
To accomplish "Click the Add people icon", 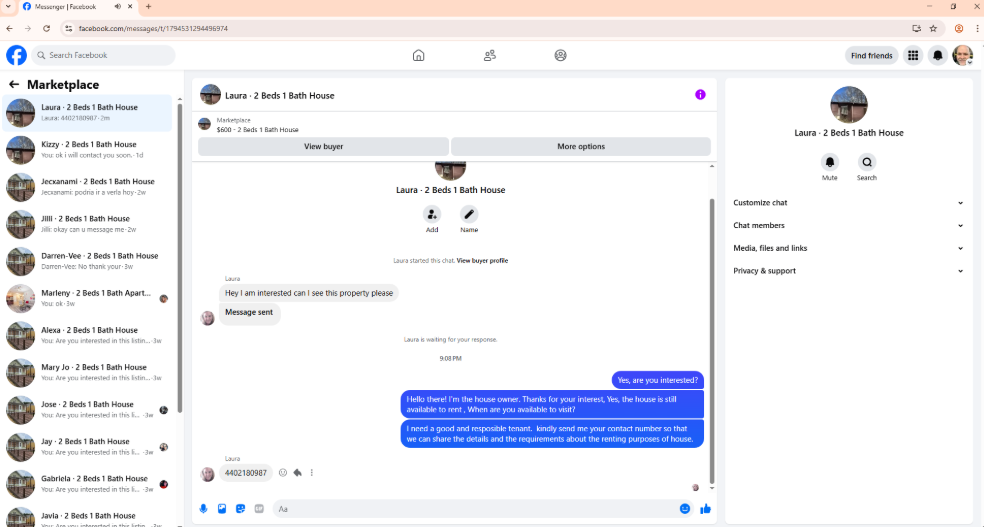I will [432, 215].
